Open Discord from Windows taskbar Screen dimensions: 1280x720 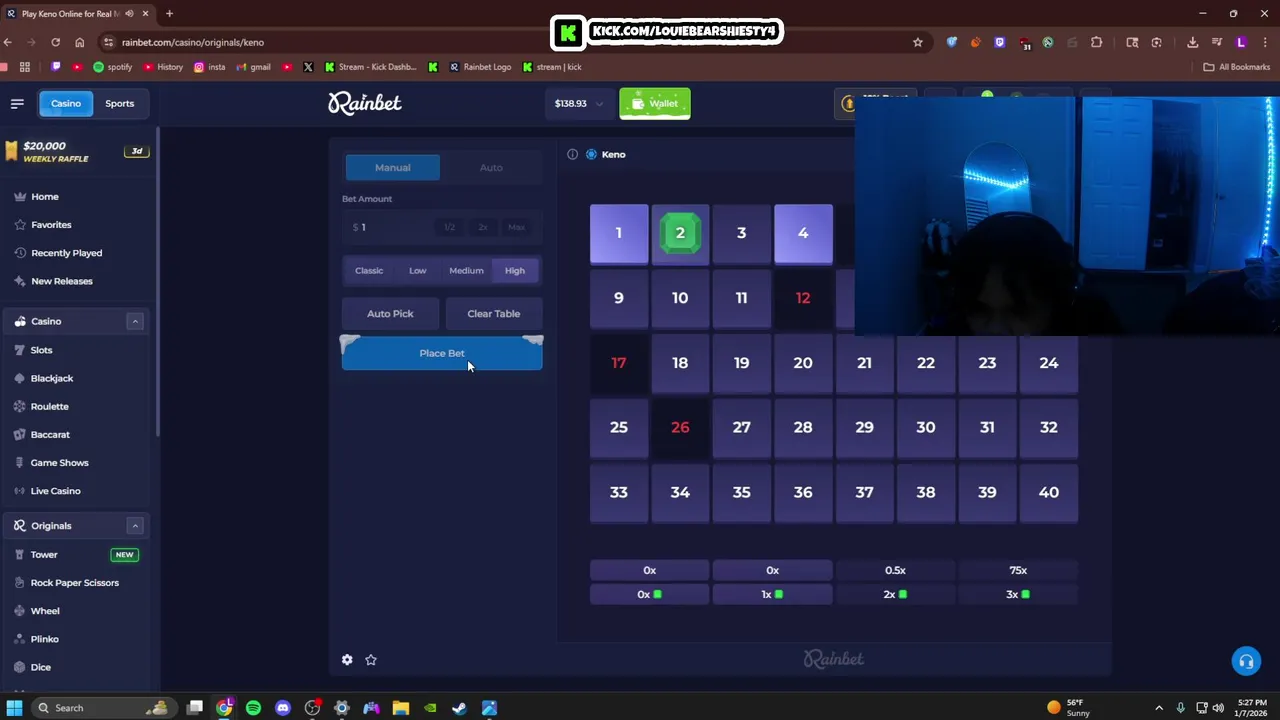[x=283, y=708]
